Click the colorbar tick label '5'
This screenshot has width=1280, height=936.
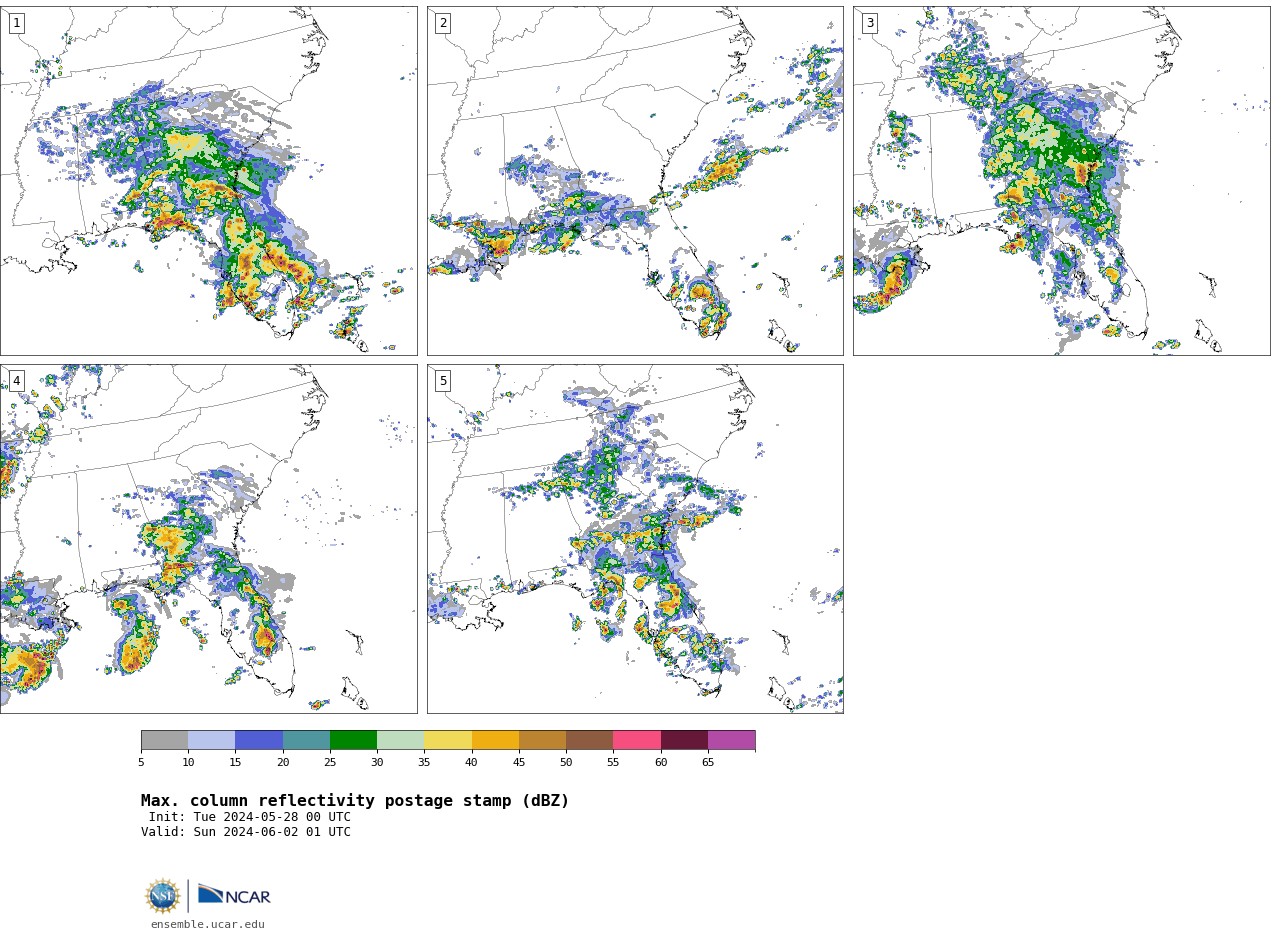[x=141, y=762]
